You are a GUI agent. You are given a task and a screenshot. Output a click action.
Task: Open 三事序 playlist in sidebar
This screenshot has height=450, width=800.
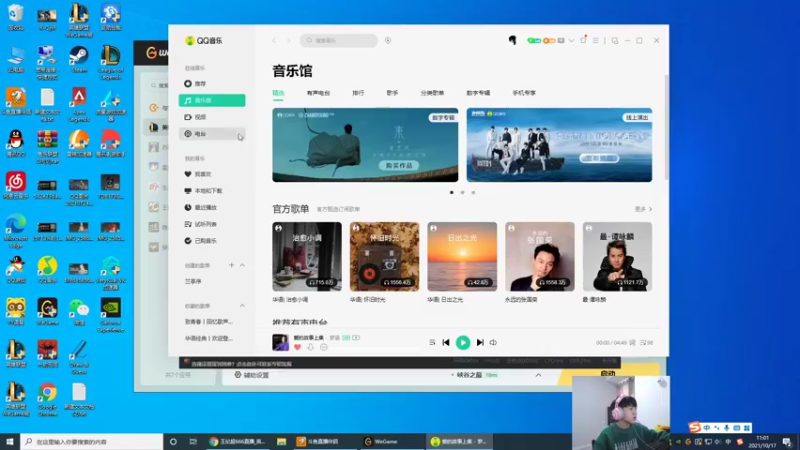coord(193,282)
